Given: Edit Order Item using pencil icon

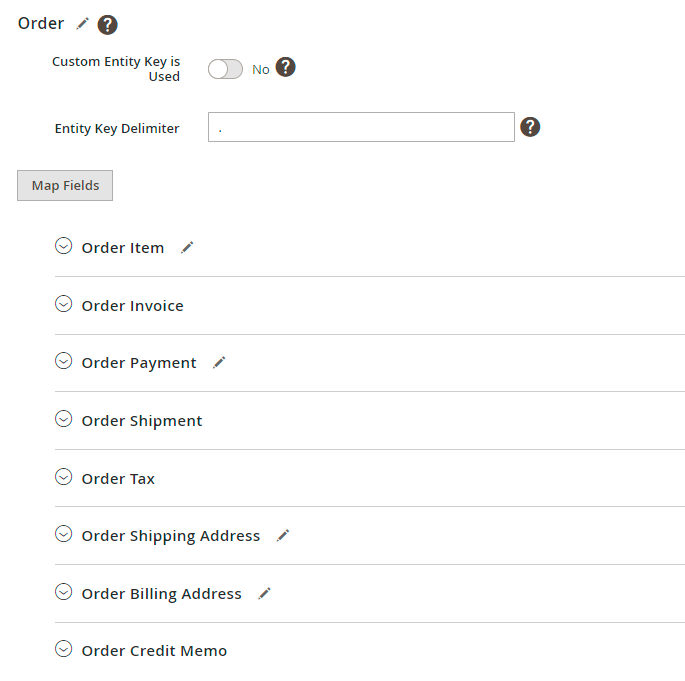Looking at the screenshot, I should coord(187,247).
